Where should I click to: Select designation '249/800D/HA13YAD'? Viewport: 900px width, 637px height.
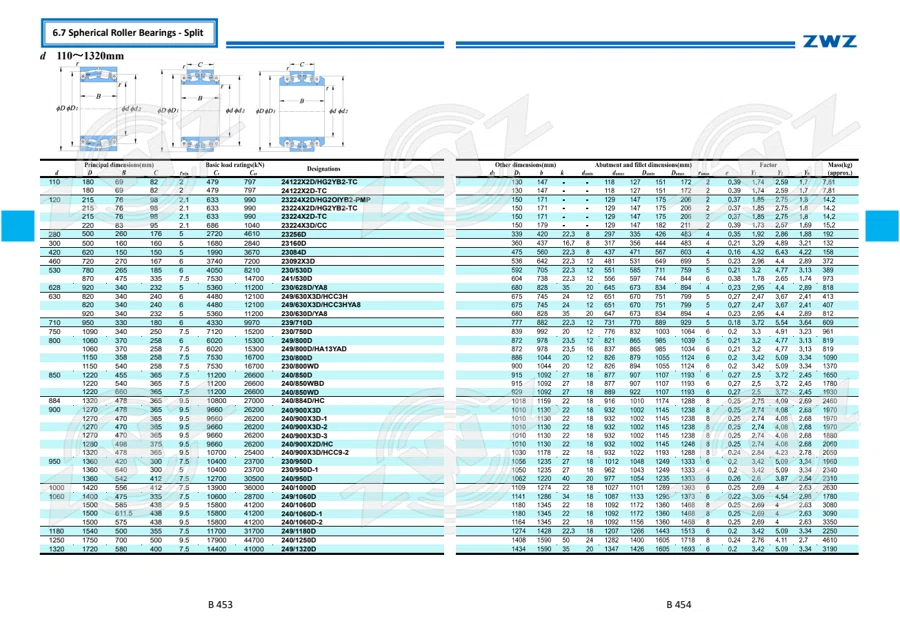[314, 349]
